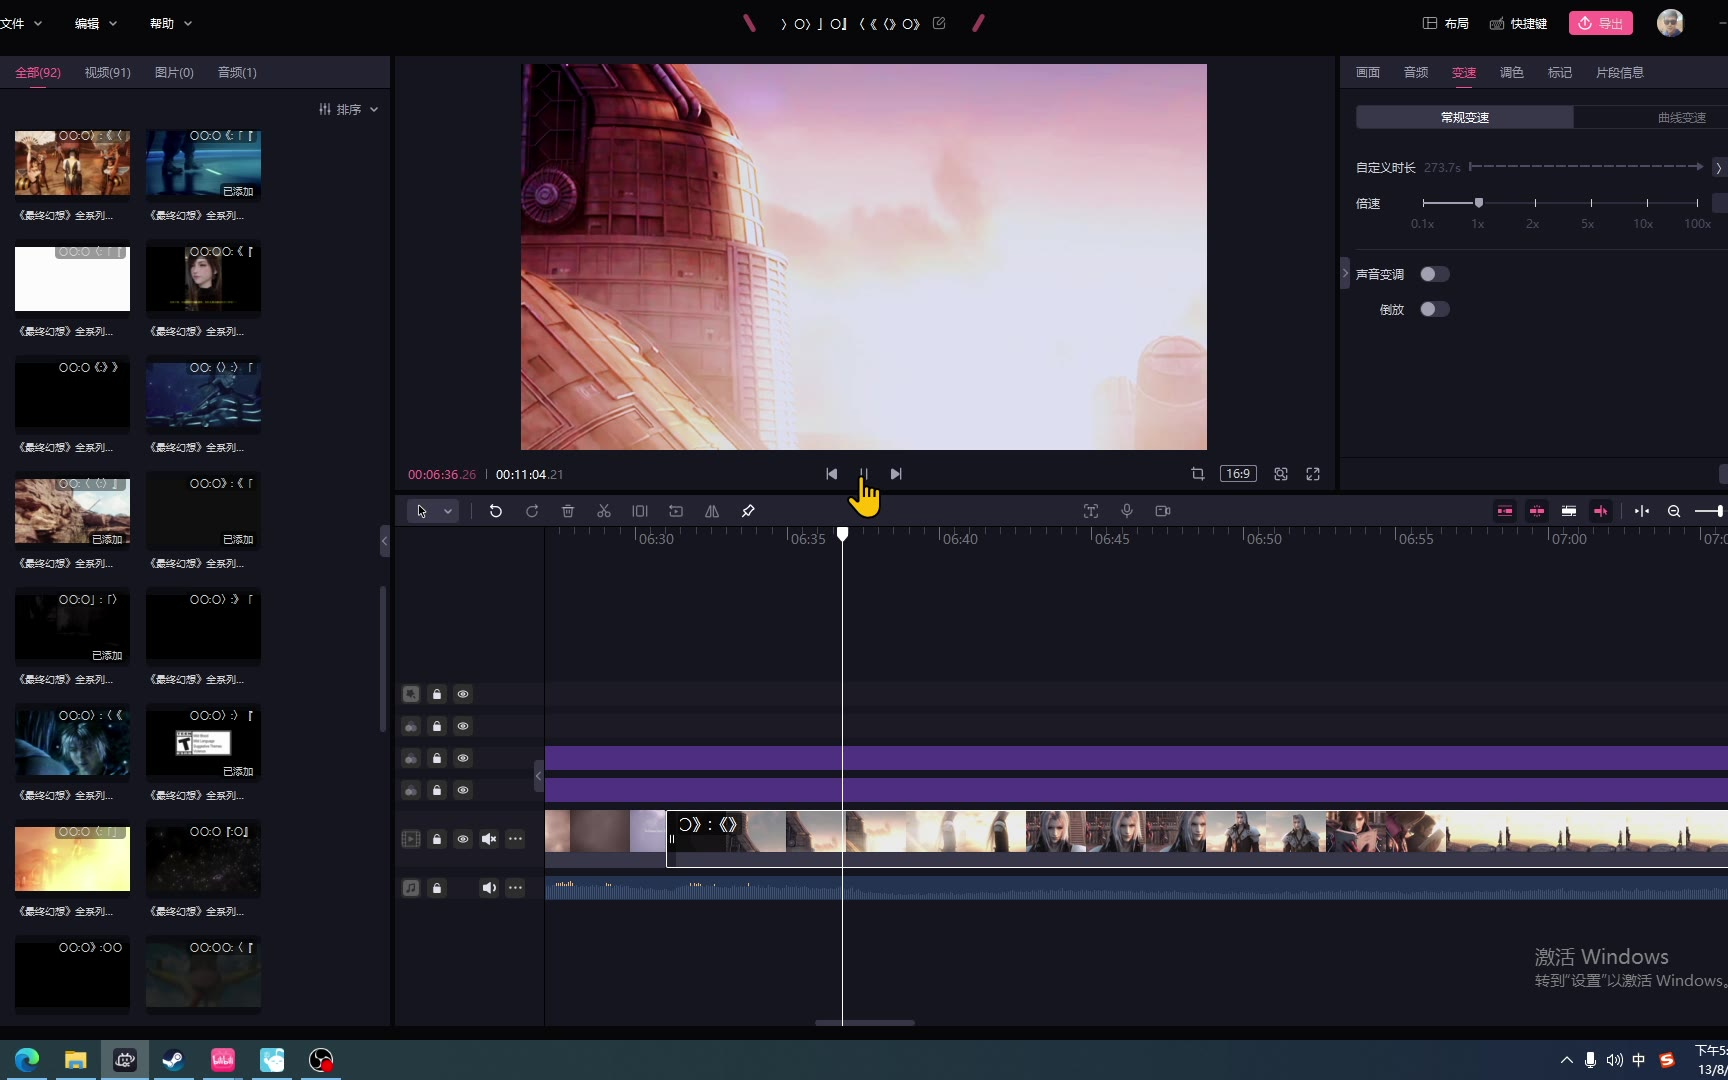Image resolution: width=1728 pixels, height=1080 pixels.
Task: Click the edit icon beside the project title
Action: tap(939, 23)
